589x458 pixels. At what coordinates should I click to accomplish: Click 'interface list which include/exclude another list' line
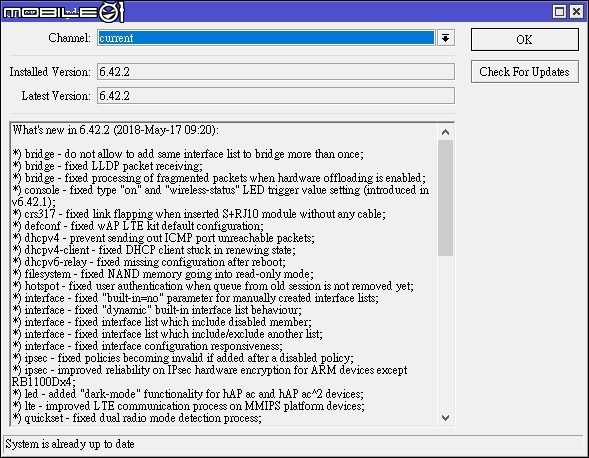(167, 334)
